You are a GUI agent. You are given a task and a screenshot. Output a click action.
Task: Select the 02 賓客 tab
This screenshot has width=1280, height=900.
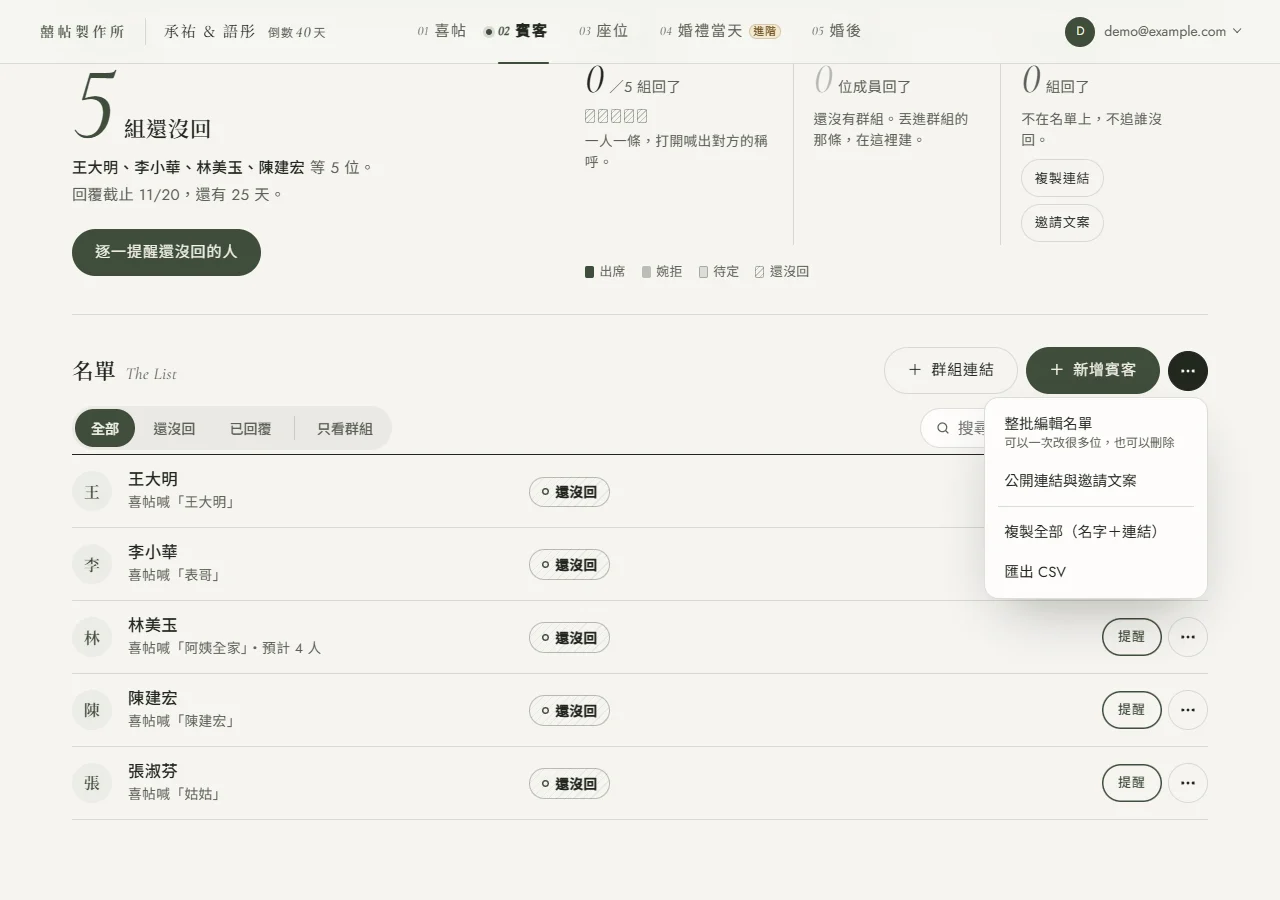[516, 31]
